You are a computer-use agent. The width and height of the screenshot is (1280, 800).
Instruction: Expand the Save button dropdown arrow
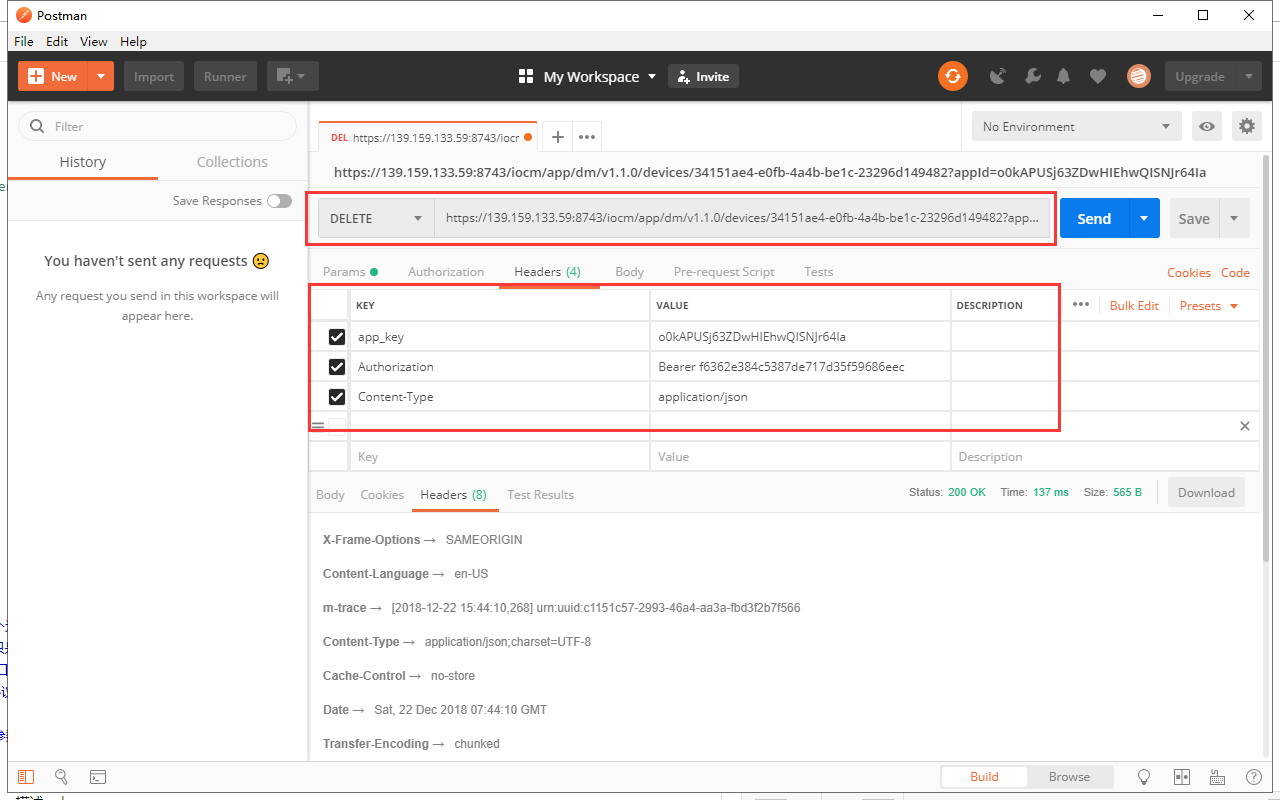click(1234, 219)
